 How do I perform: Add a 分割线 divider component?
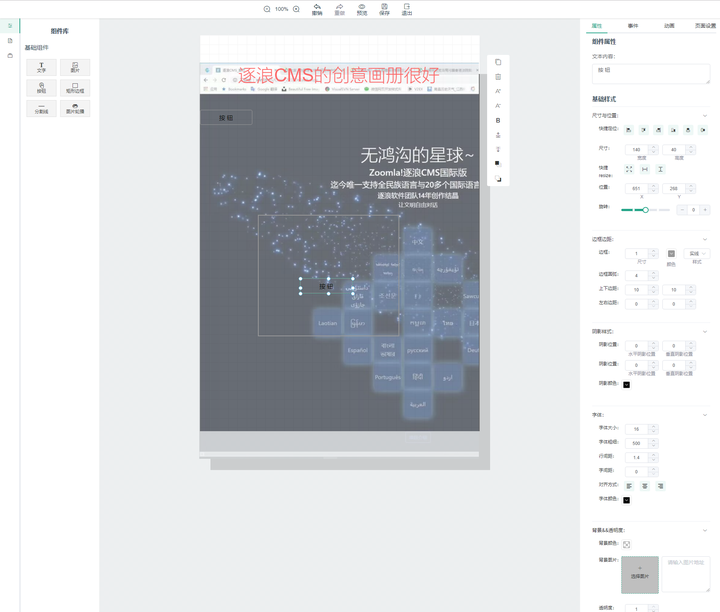pyautogui.click(x=41, y=108)
